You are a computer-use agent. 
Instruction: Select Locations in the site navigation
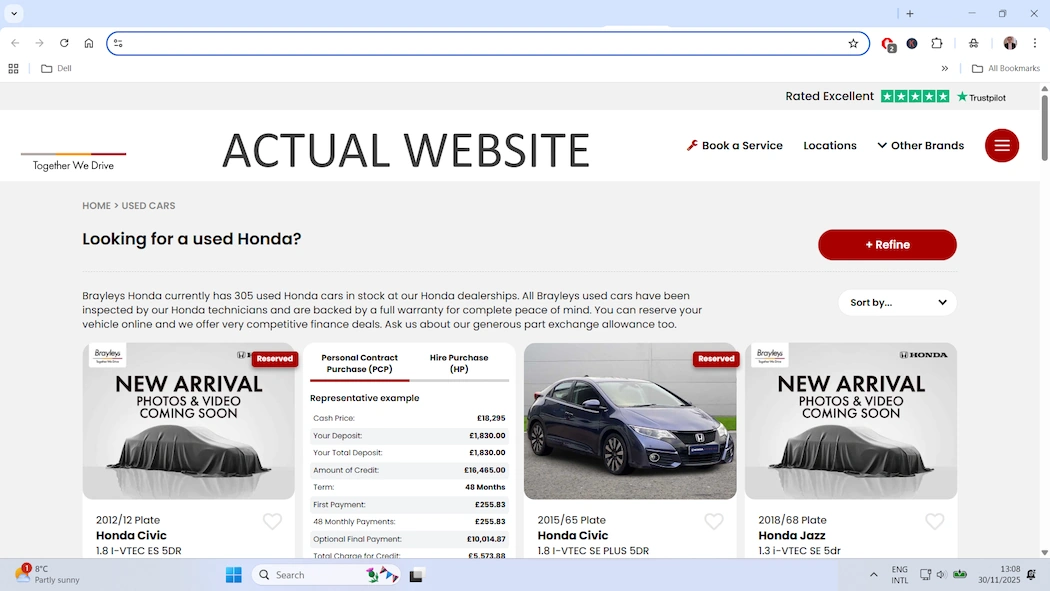(829, 145)
